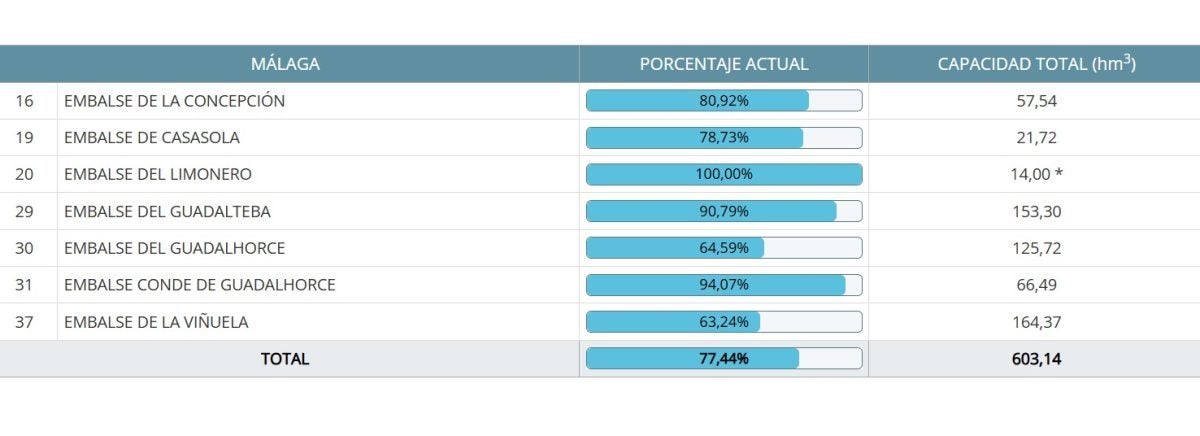Viewport: 1200px width, 436px height.
Task: Click the Embalse del Limonero name
Action: [158, 174]
